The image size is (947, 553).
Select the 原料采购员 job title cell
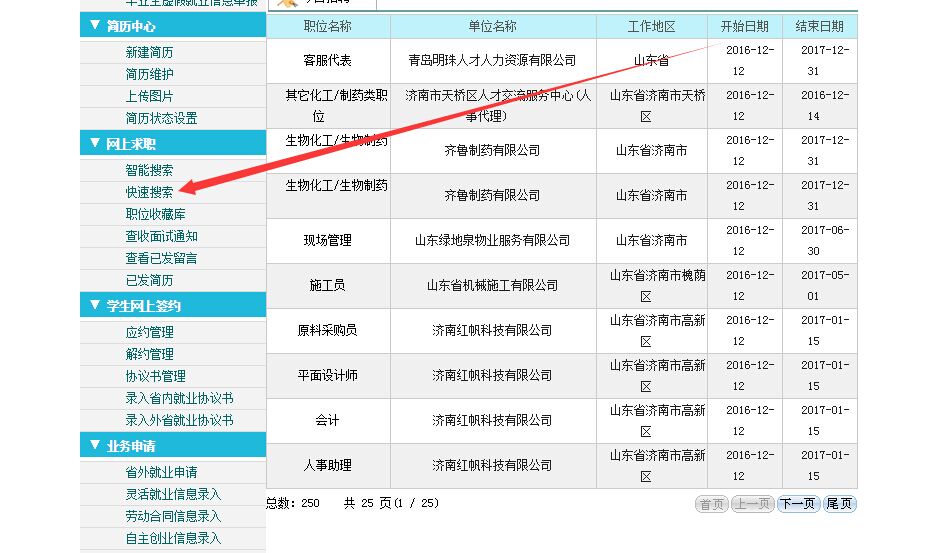click(x=328, y=330)
